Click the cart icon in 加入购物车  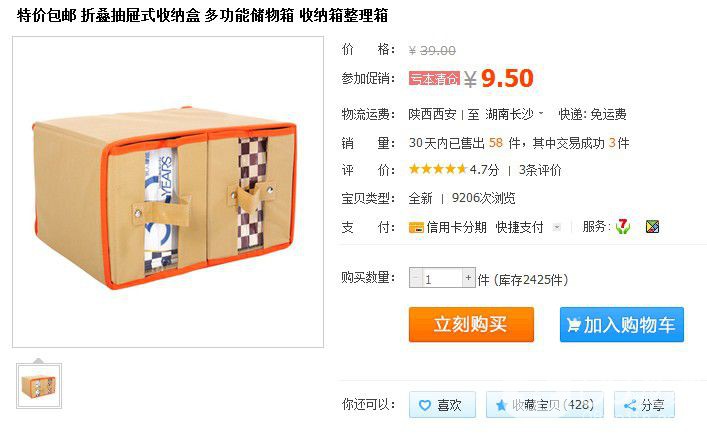pyautogui.click(x=574, y=324)
